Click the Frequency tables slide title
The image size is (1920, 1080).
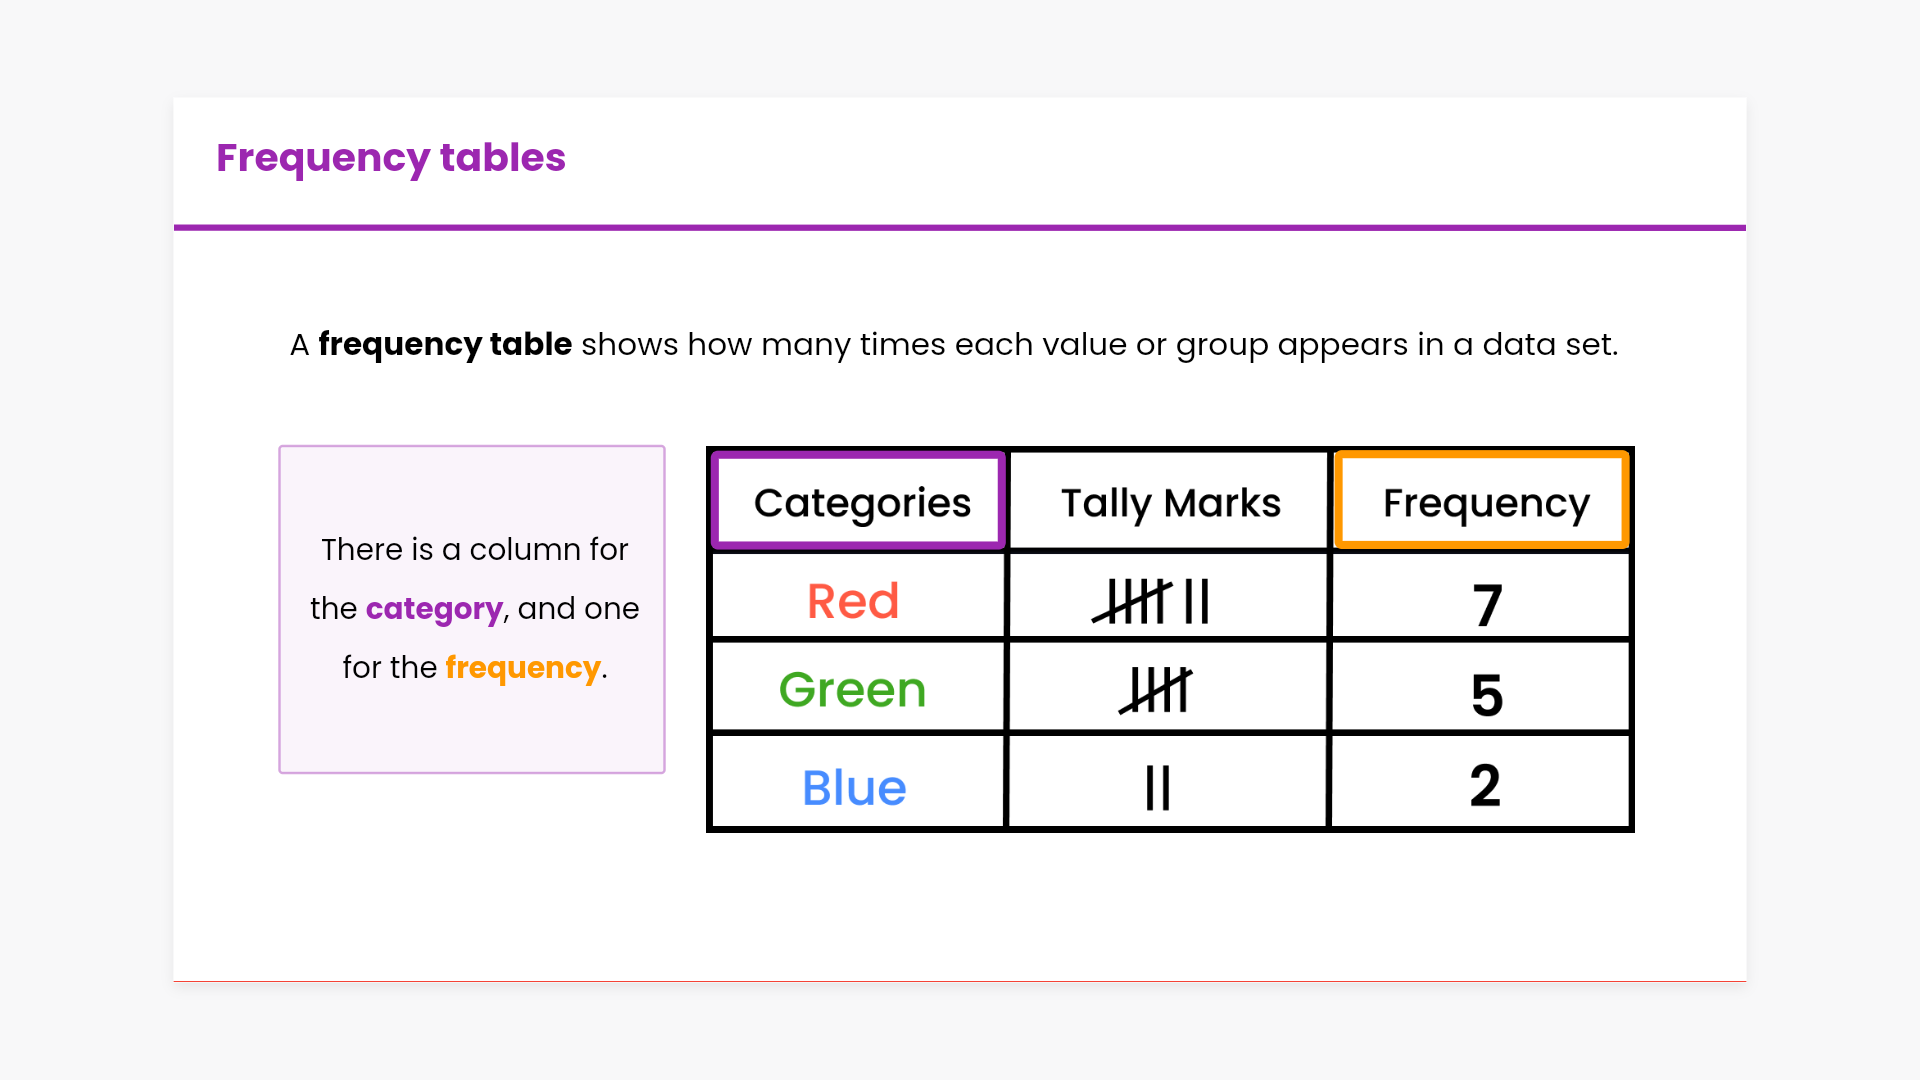[390, 158]
